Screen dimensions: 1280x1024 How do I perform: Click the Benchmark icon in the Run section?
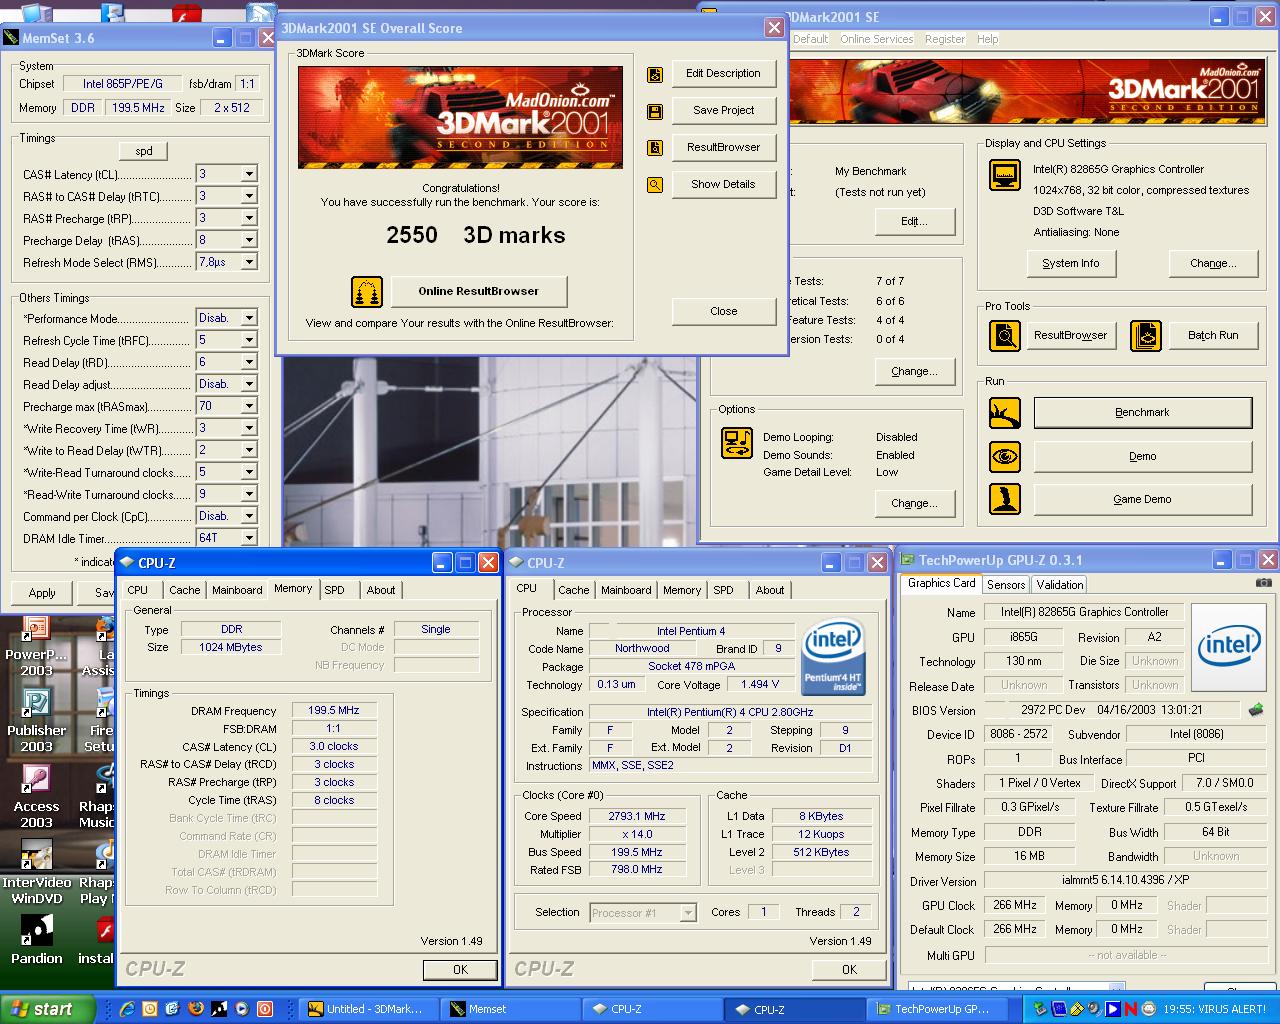(x=1004, y=413)
